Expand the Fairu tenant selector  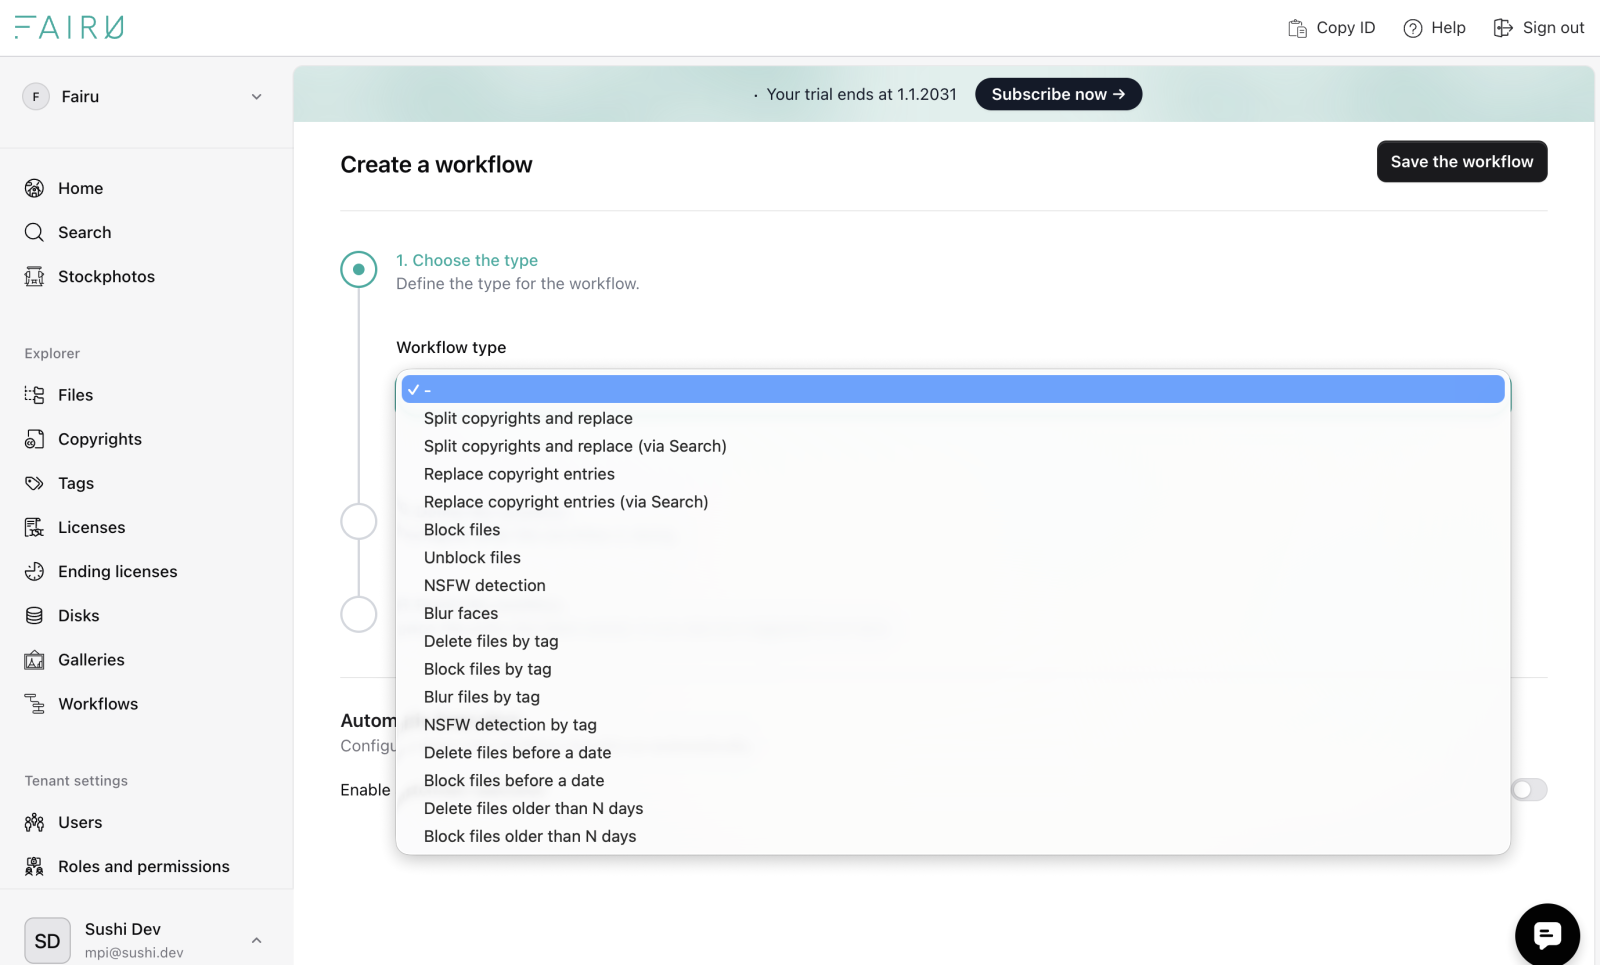tap(256, 97)
